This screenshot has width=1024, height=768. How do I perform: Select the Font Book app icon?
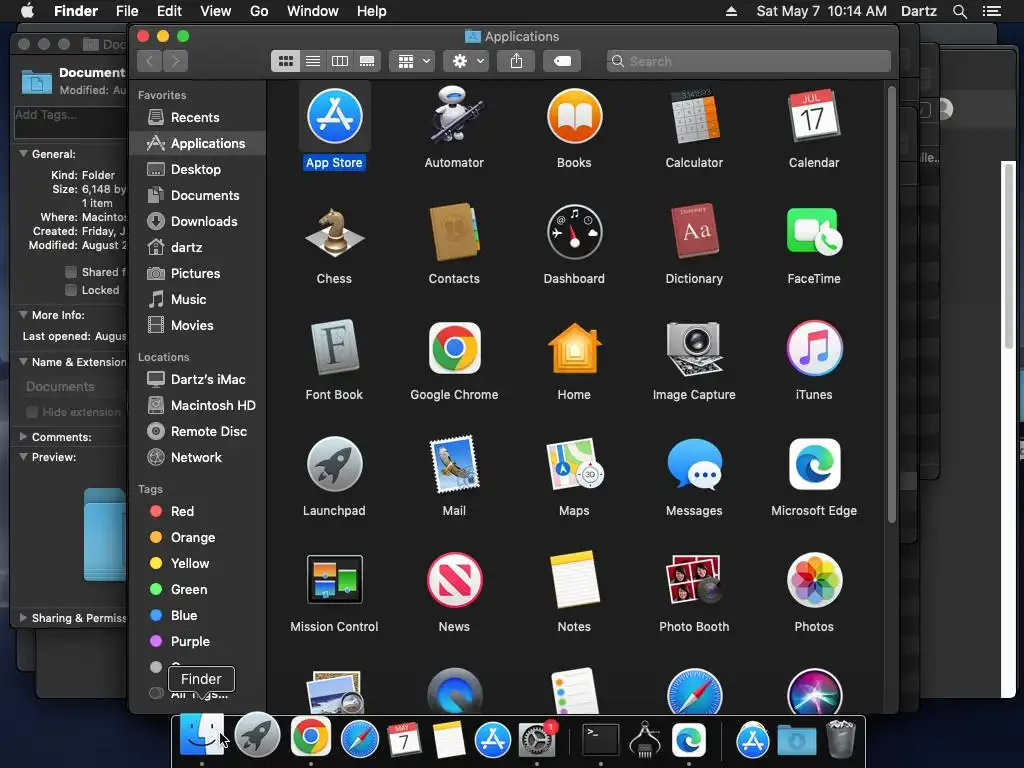tap(334, 348)
